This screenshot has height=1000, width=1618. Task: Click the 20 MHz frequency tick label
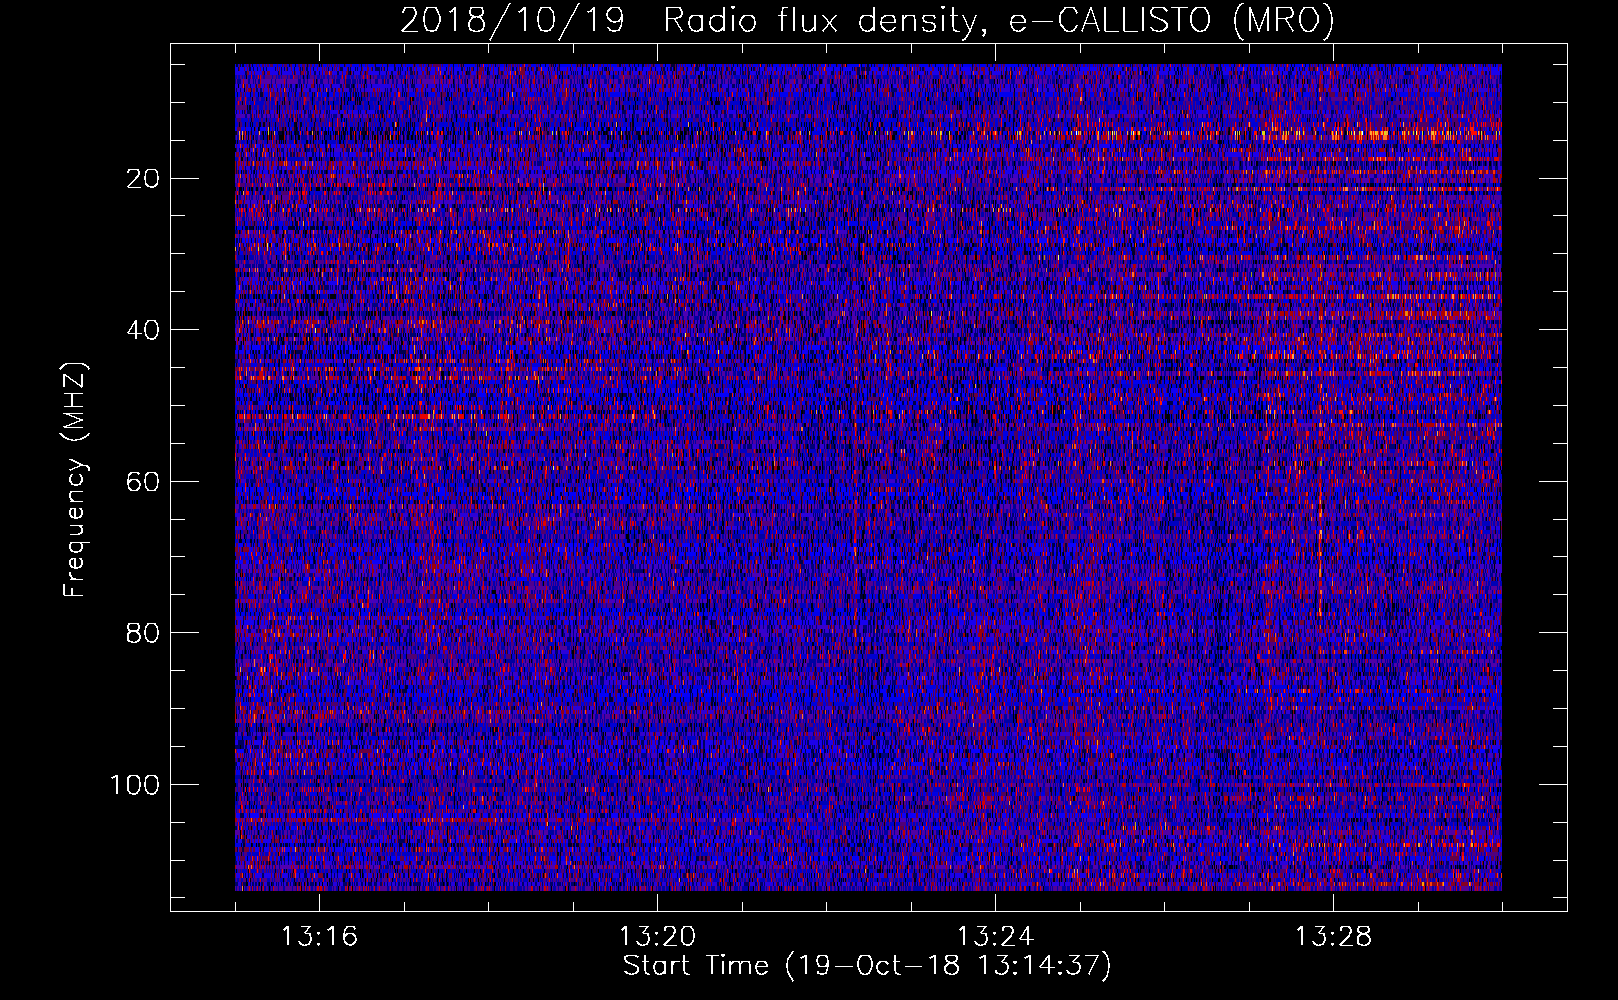click(x=144, y=179)
